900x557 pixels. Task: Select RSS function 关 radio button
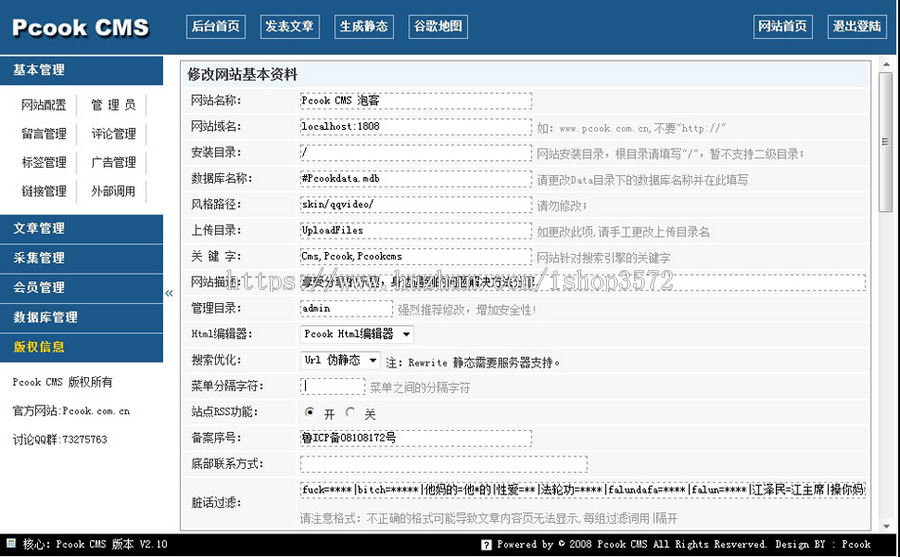[350, 412]
